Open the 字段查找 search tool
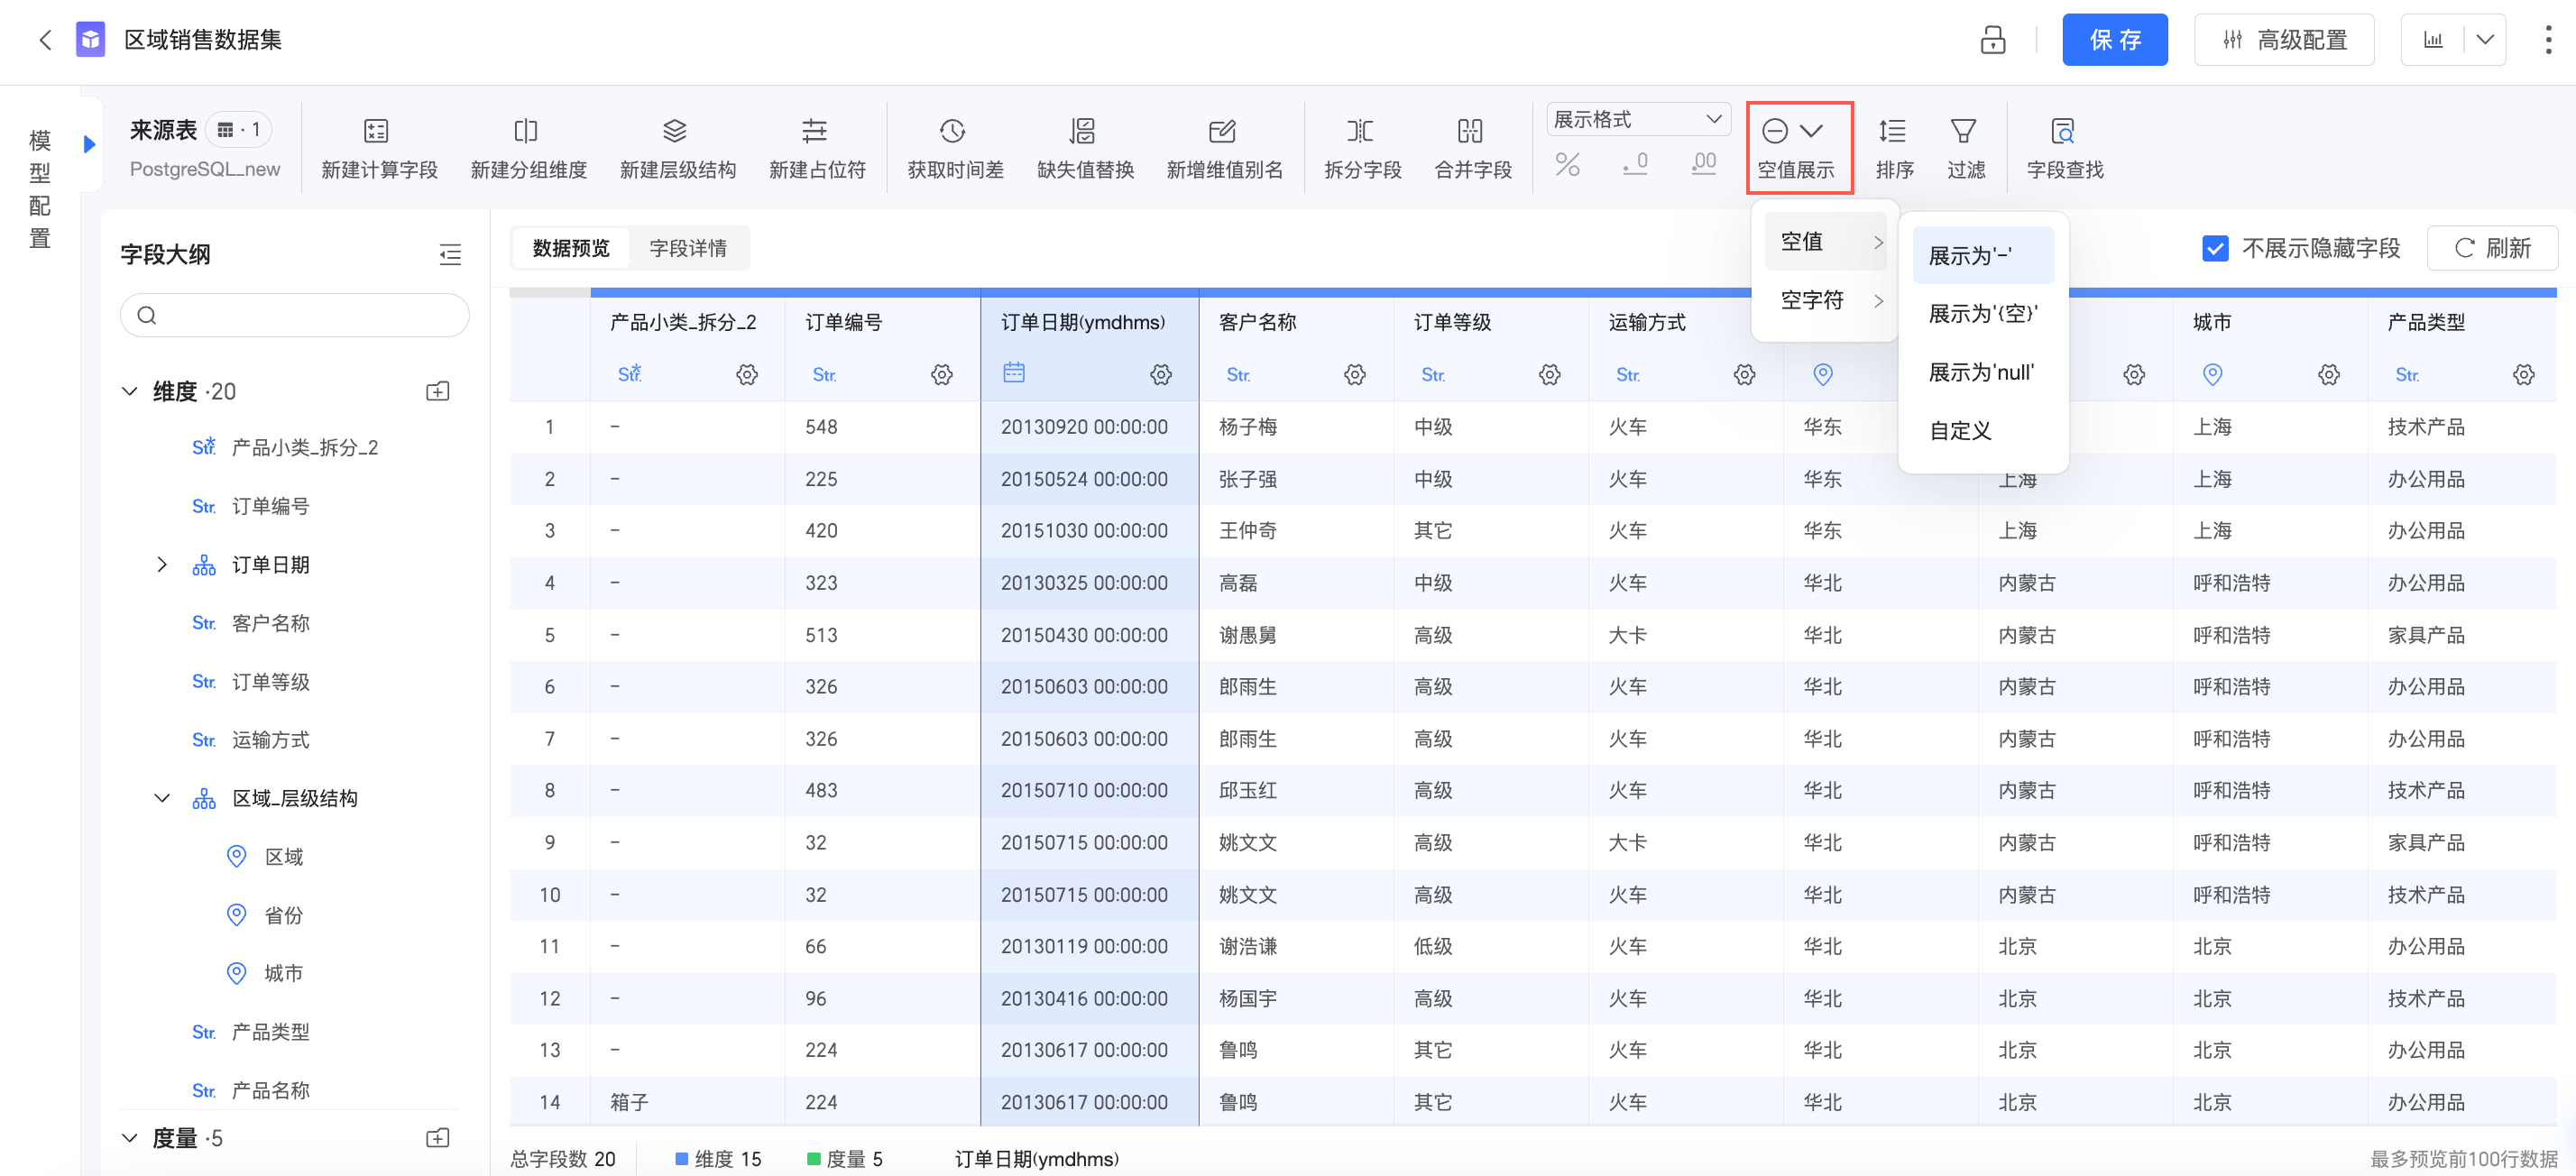The width and height of the screenshot is (2576, 1176). [2062, 131]
